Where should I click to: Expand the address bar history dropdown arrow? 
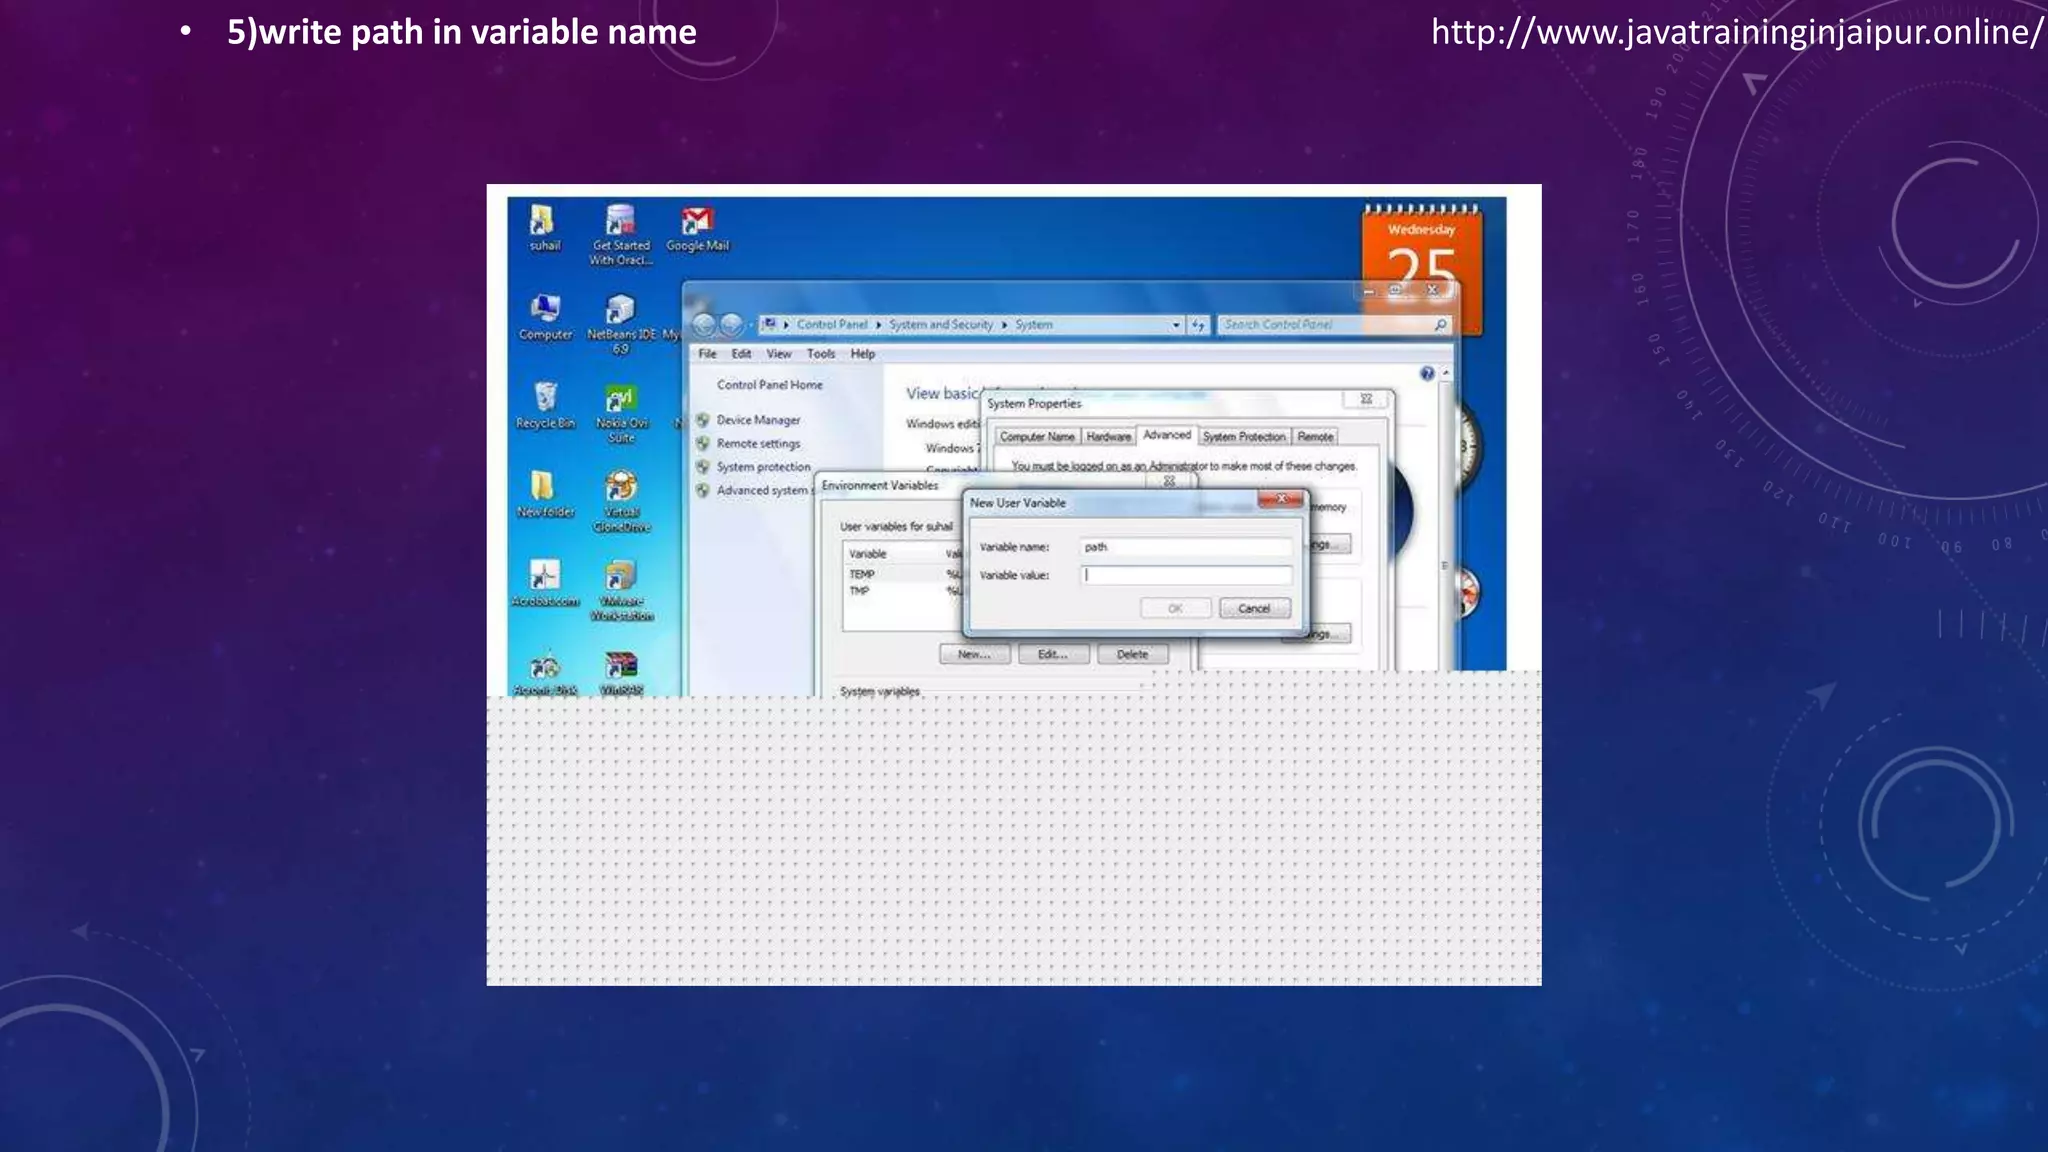click(1176, 325)
